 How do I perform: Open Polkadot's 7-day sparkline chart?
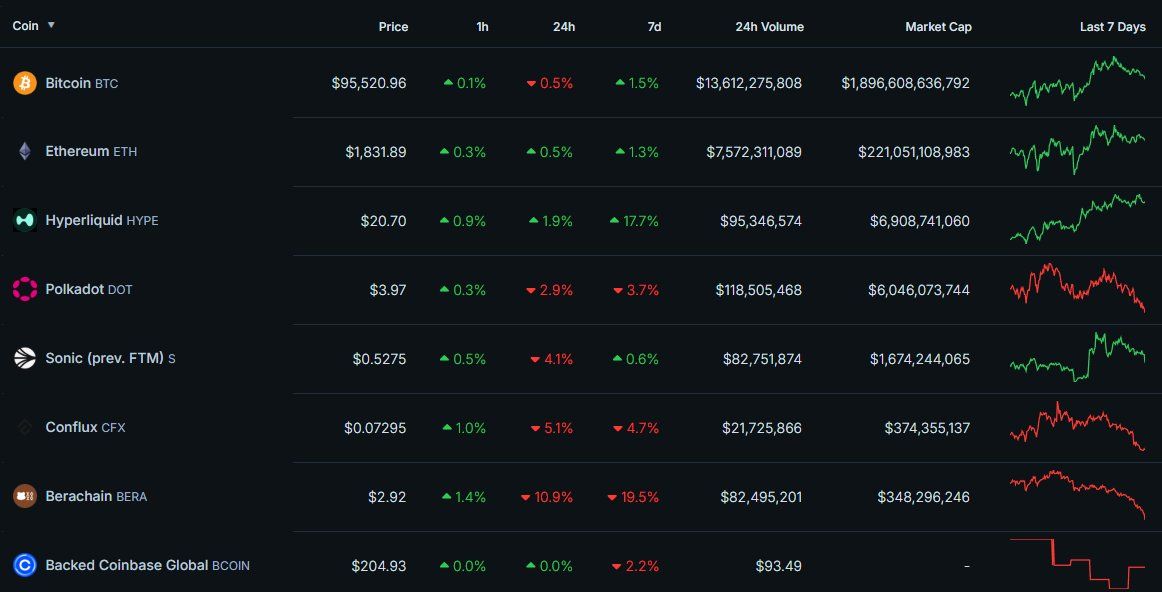click(1078, 287)
